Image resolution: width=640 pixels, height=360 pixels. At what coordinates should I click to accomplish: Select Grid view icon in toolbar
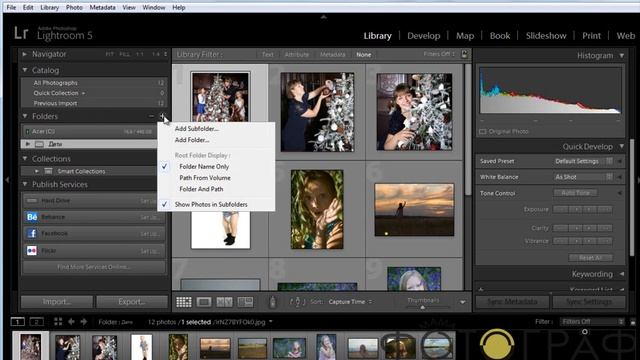184,302
